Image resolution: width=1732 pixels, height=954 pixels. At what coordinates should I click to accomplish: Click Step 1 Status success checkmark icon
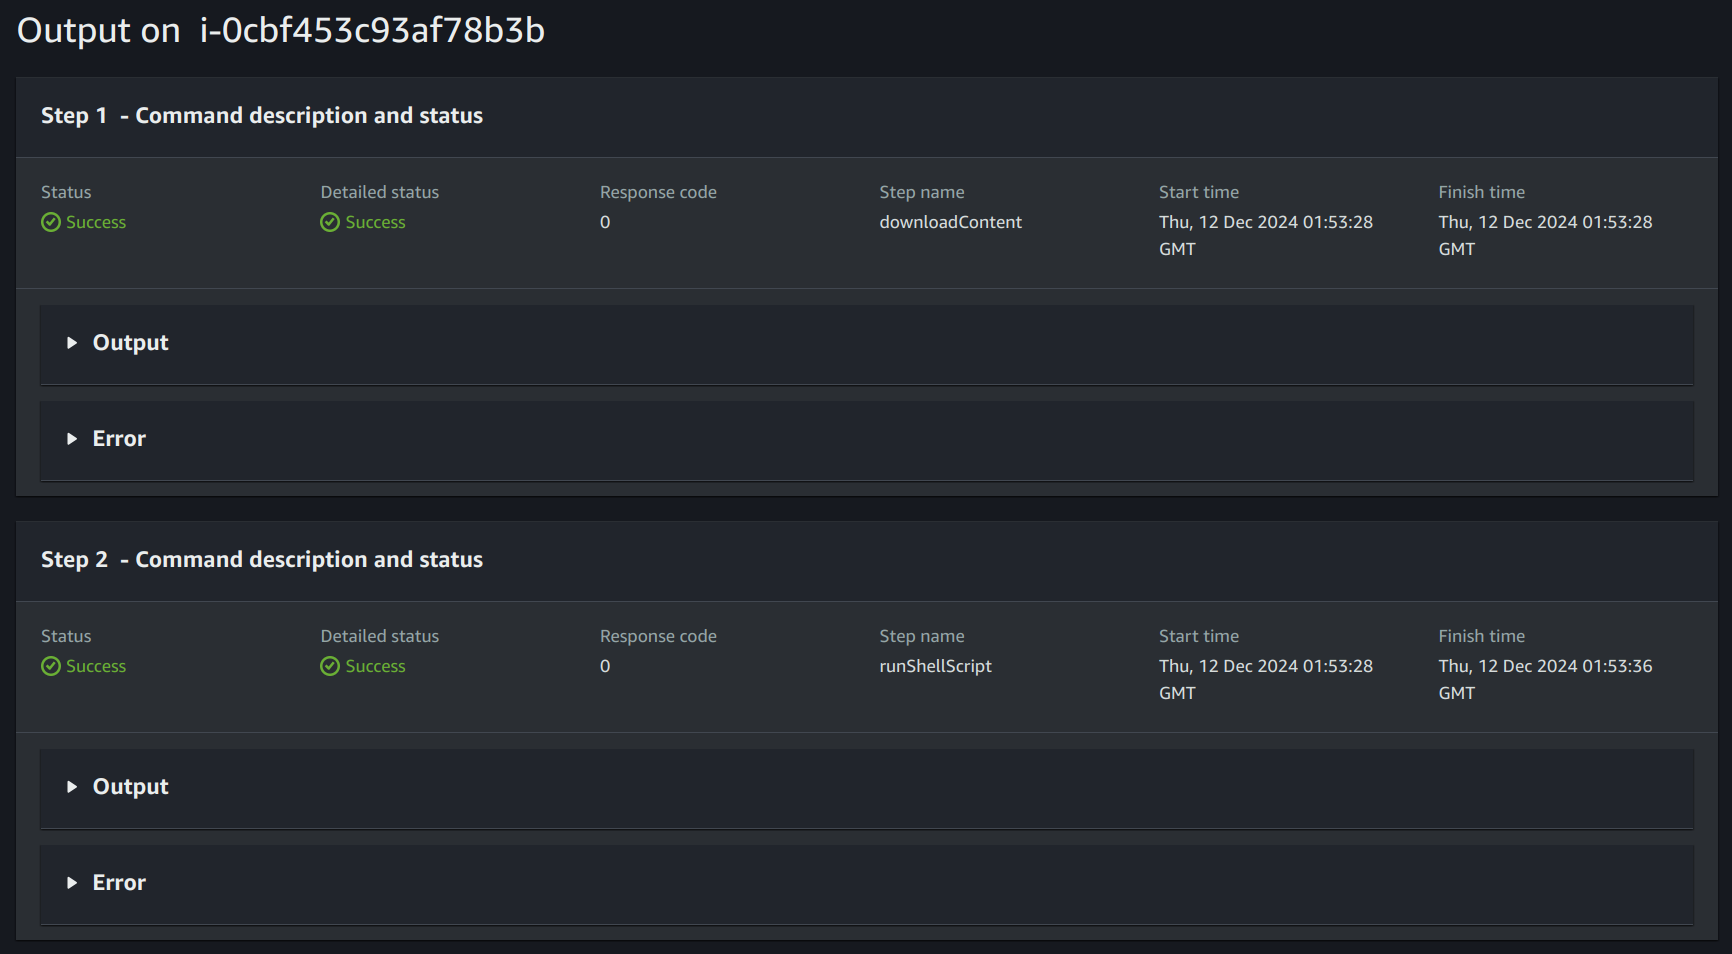[x=51, y=222]
